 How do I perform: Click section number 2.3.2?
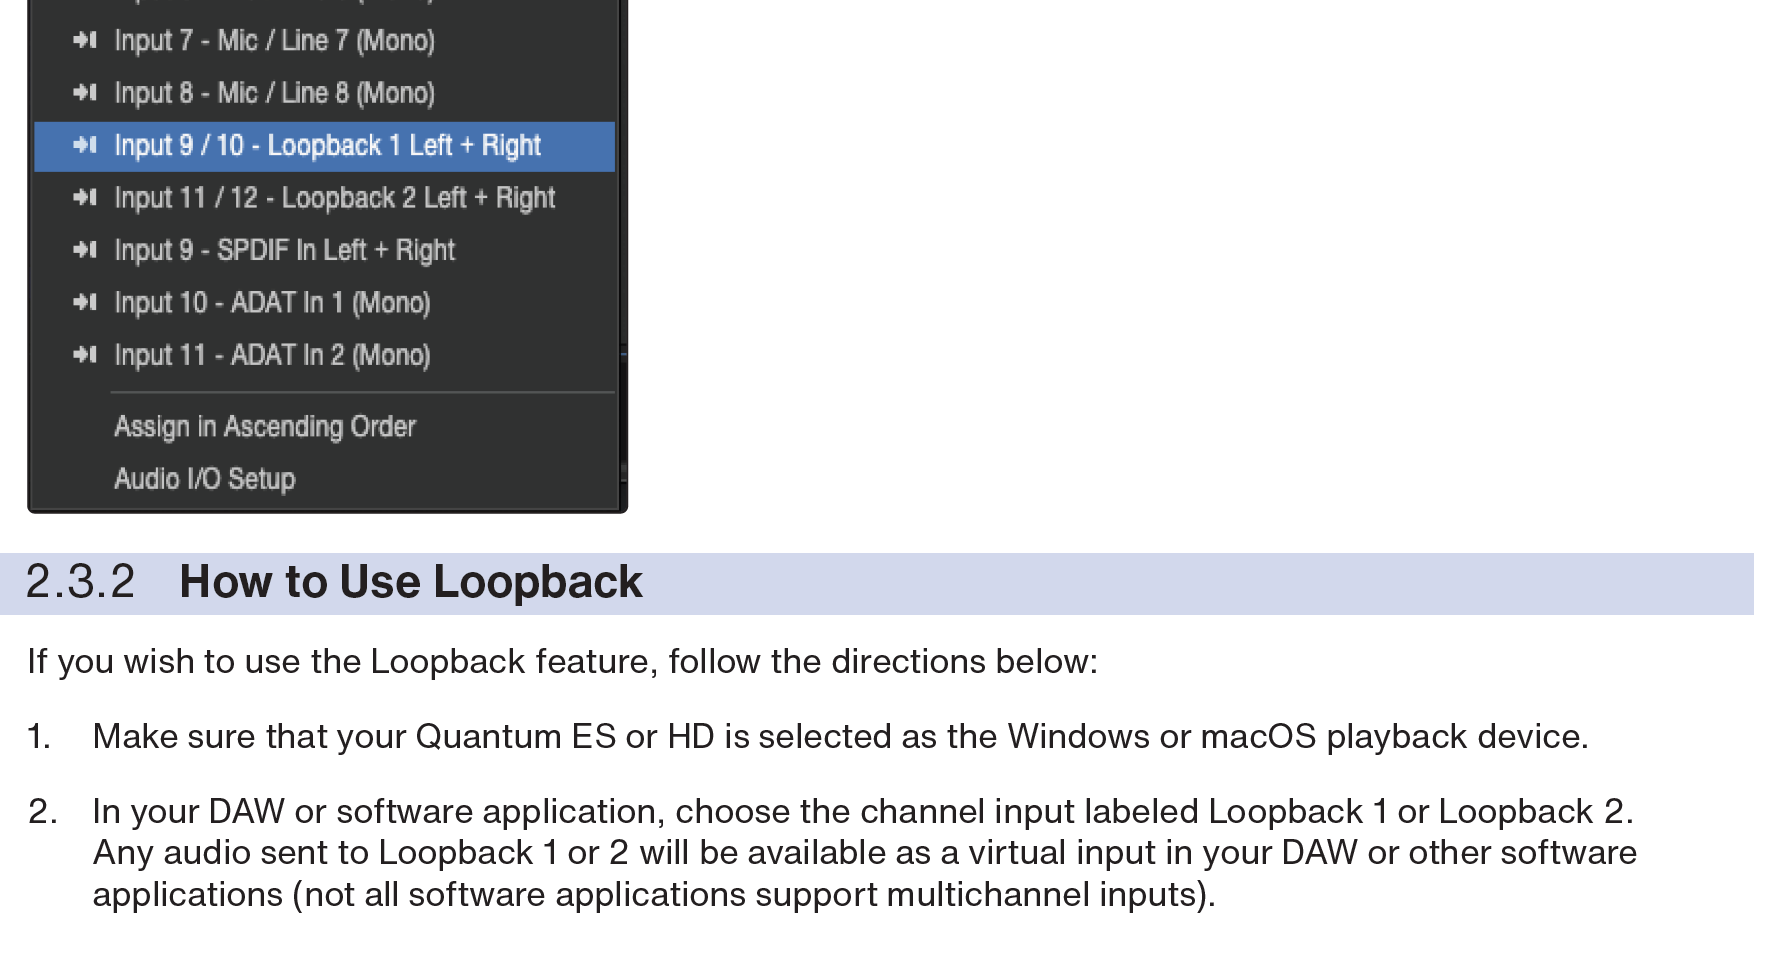[x=80, y=582]
